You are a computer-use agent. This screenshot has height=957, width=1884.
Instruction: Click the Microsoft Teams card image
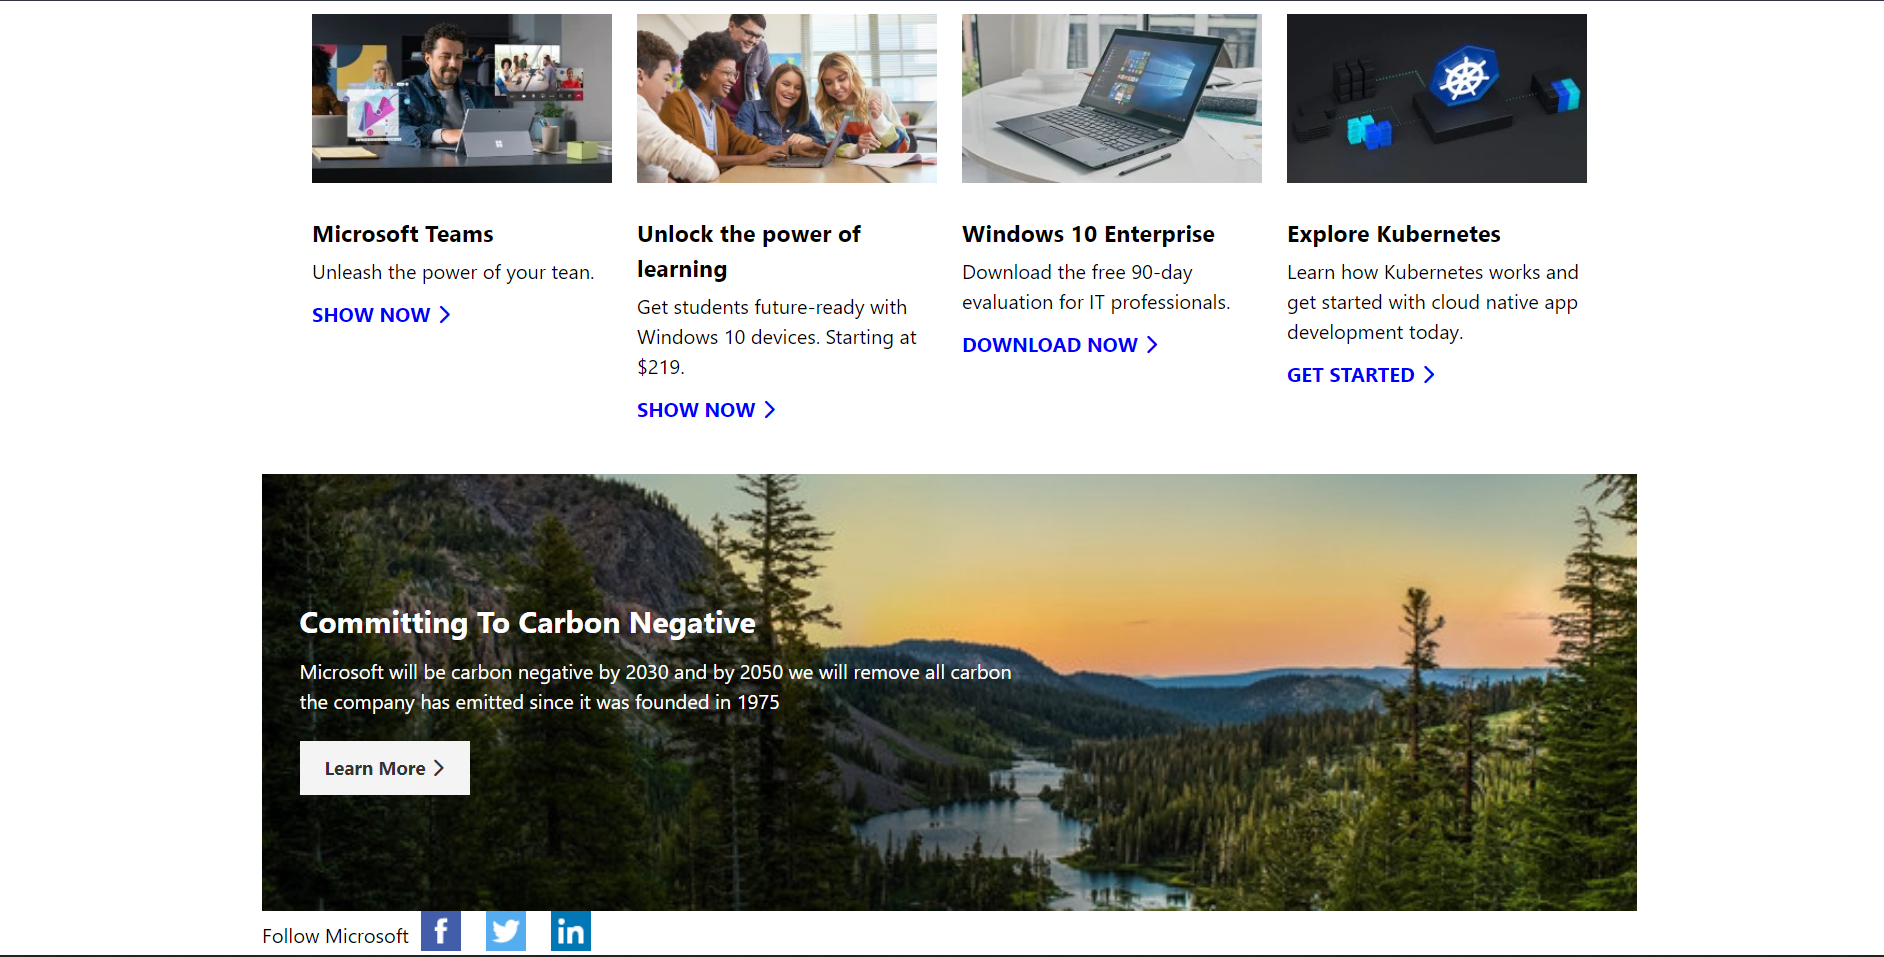[x=461, y=97]
